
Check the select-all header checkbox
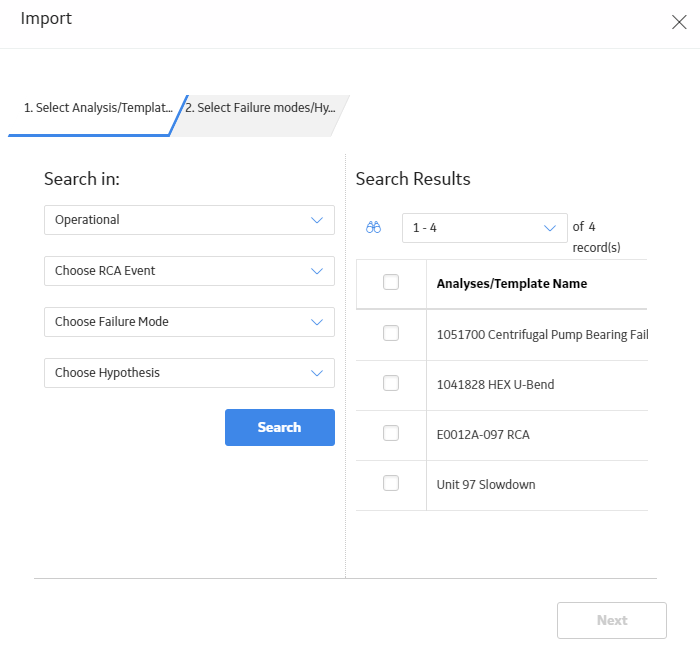[391, 282]
